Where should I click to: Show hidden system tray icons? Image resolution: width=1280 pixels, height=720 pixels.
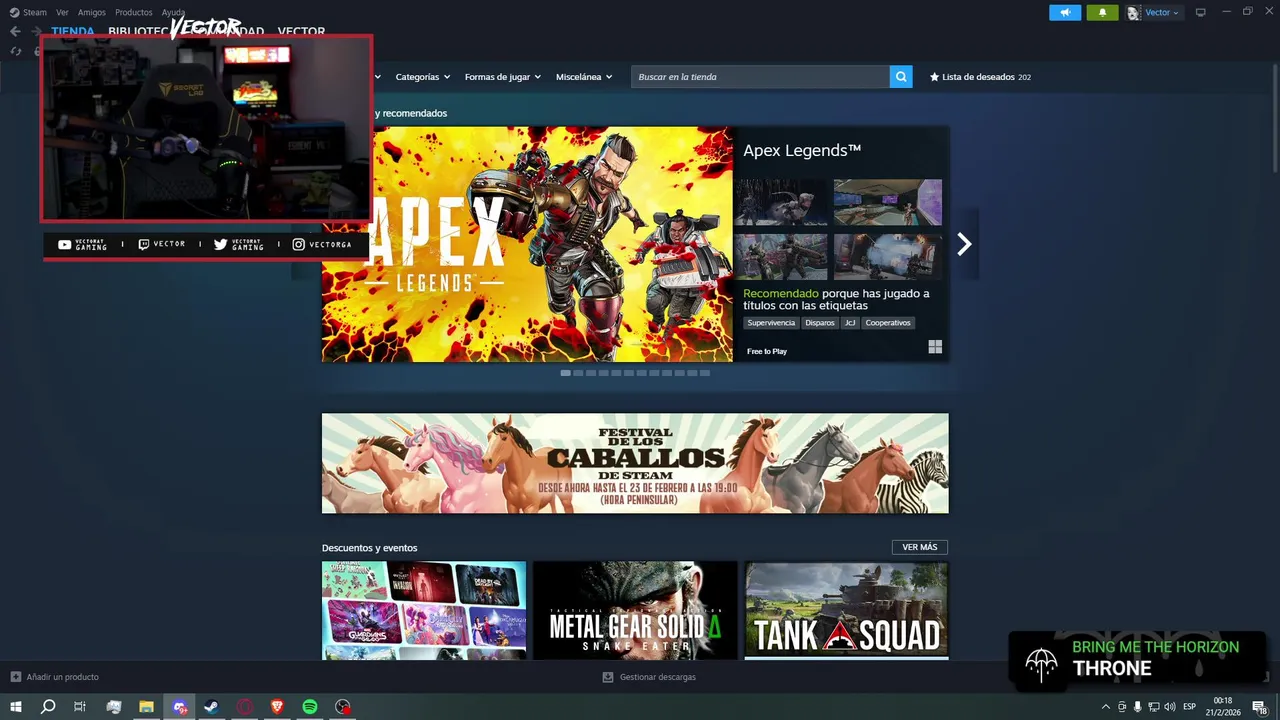[1105, 707]
